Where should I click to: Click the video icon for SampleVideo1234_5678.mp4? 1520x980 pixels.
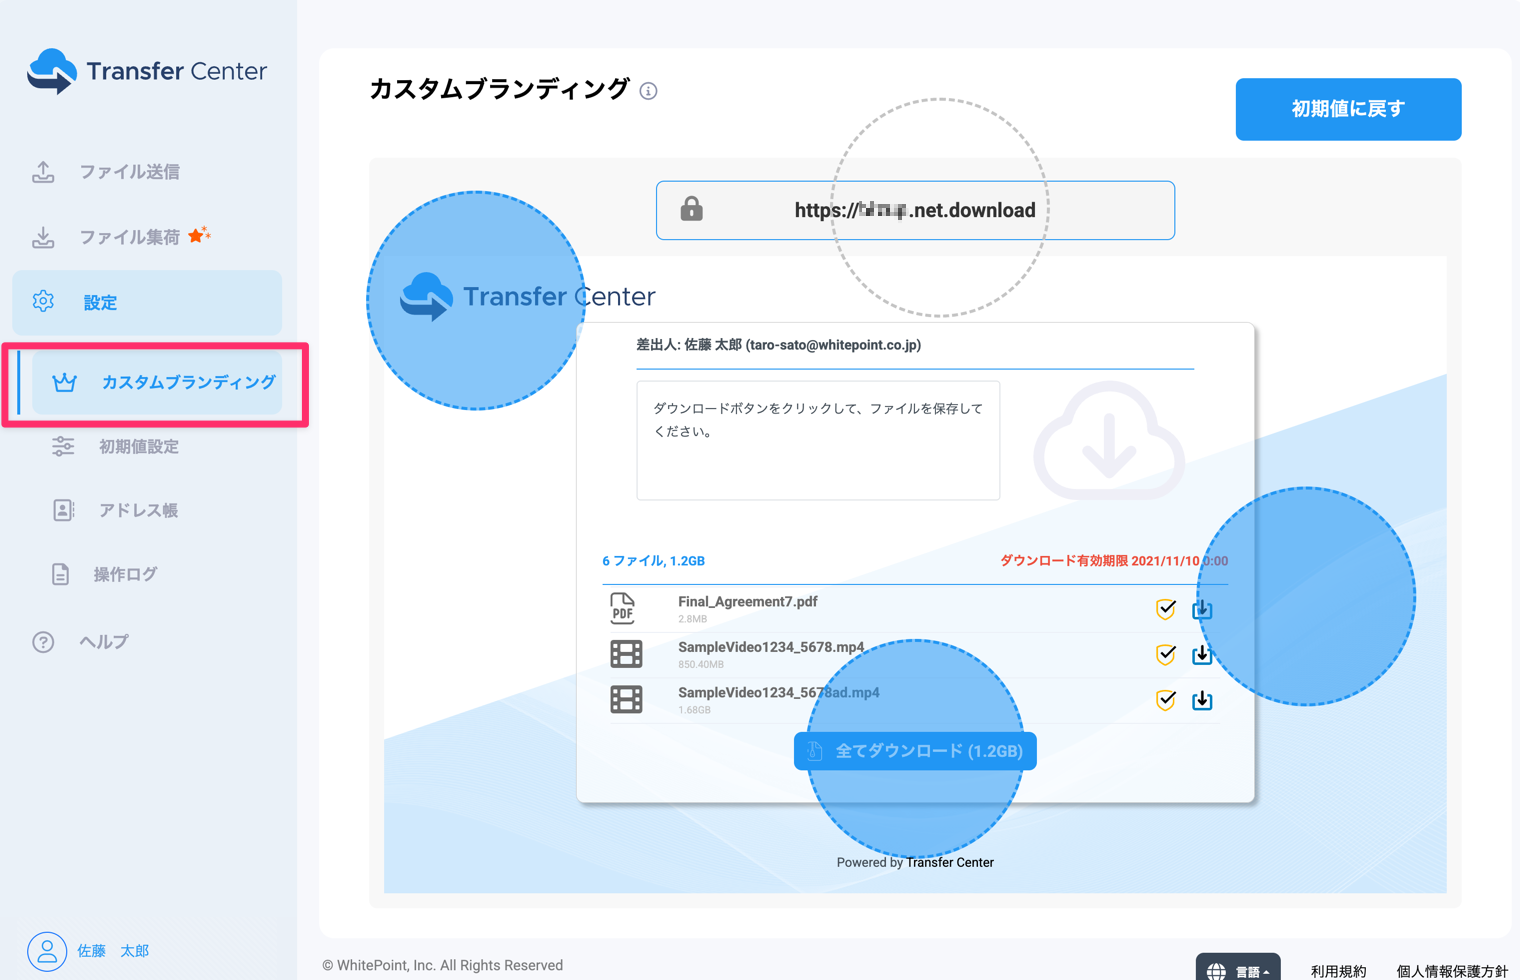point(627,654)
